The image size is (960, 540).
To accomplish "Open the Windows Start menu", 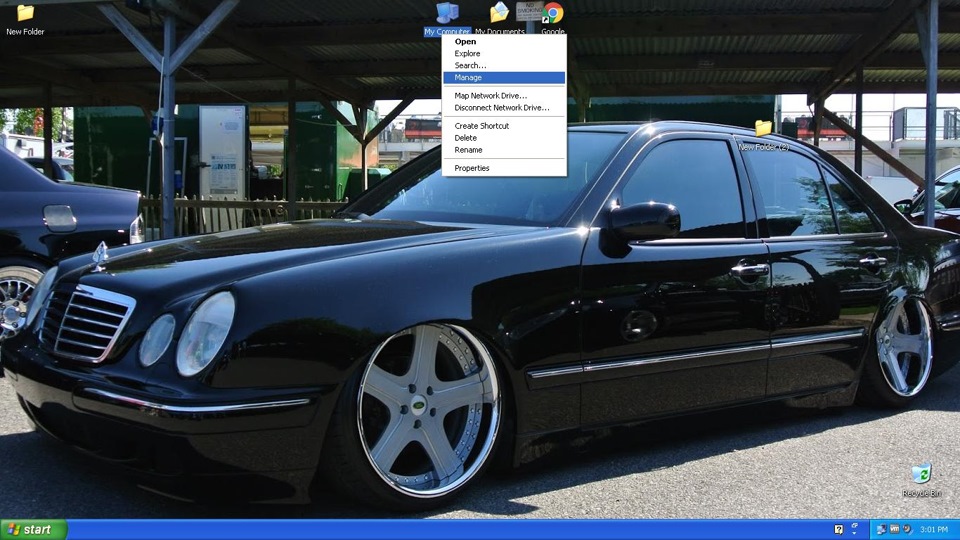I will click(33, 529).
